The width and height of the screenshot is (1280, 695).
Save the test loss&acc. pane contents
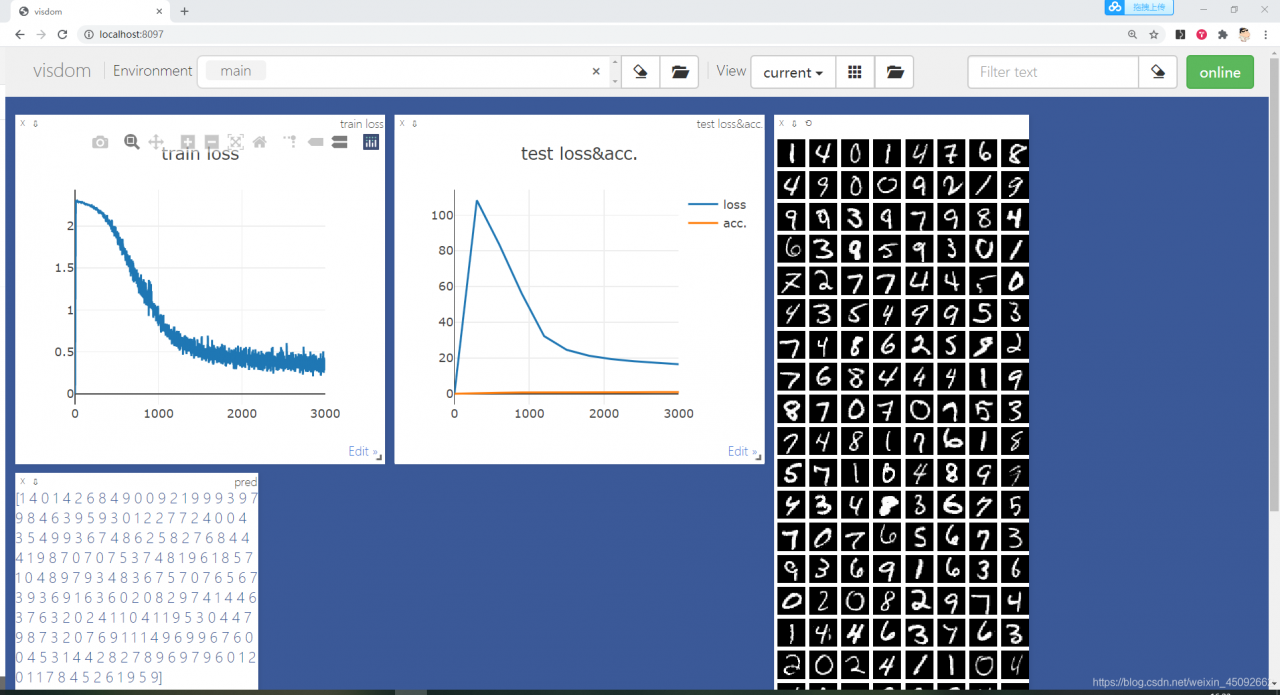(415, 124)
